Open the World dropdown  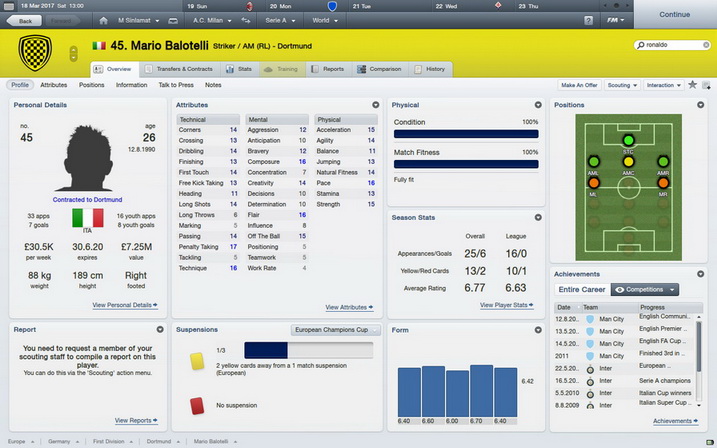[325, 21]
